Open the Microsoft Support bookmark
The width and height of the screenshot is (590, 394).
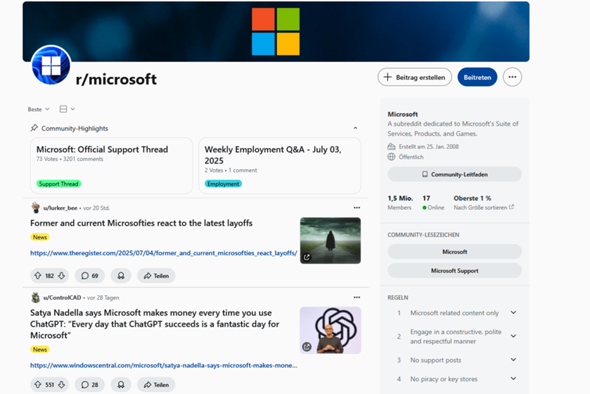point(455,271)
